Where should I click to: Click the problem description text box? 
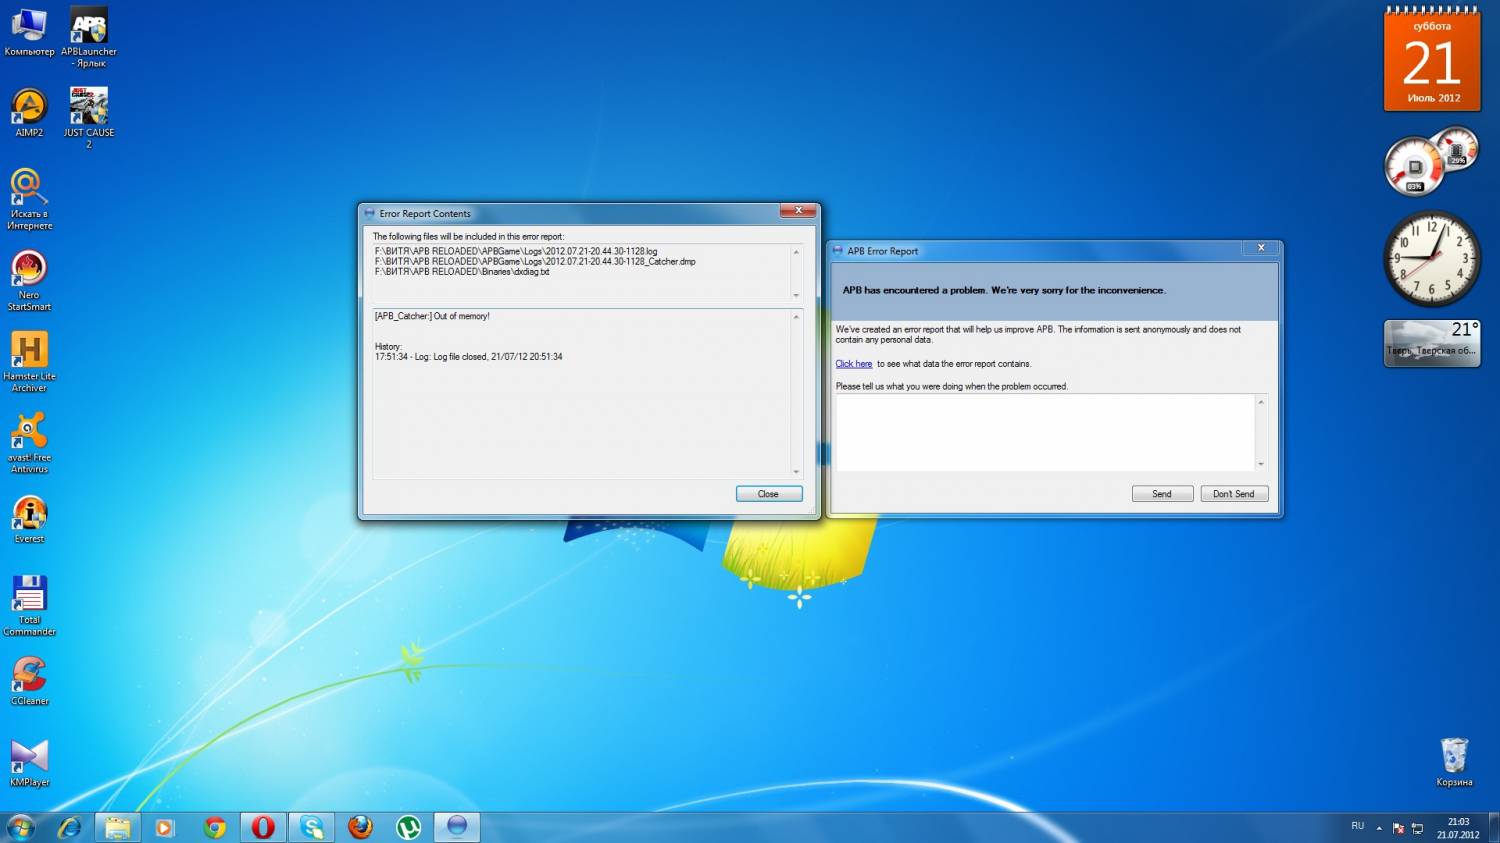tap(1045, 432)
